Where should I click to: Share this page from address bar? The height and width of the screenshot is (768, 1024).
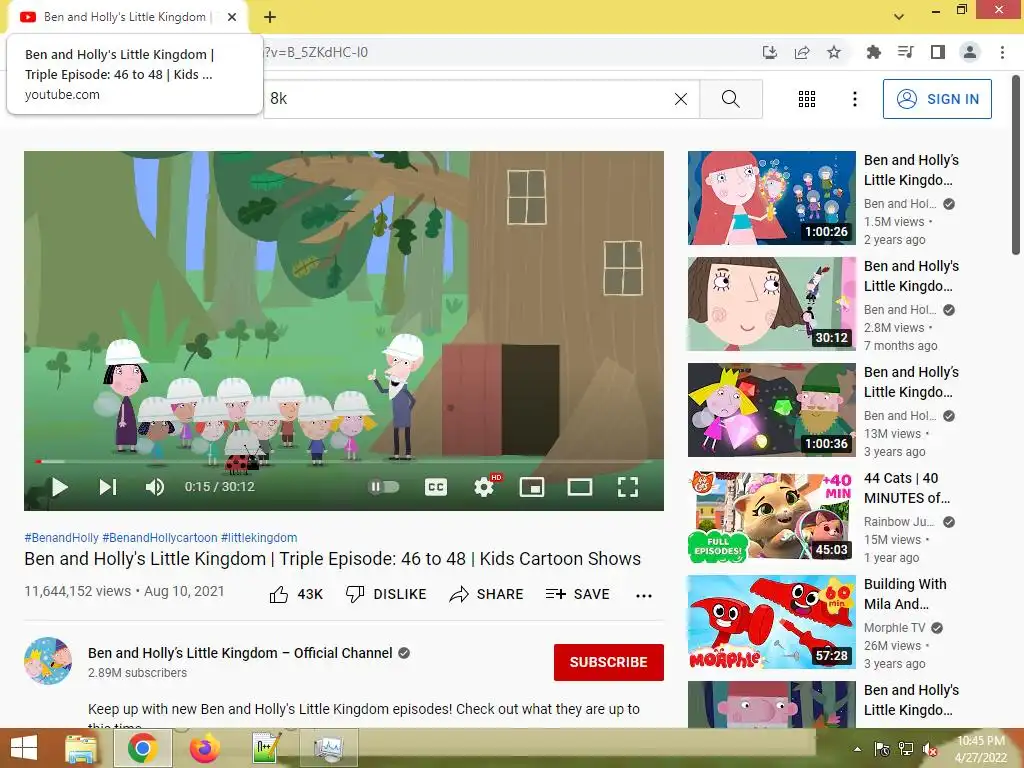click(x=802, y=52)
